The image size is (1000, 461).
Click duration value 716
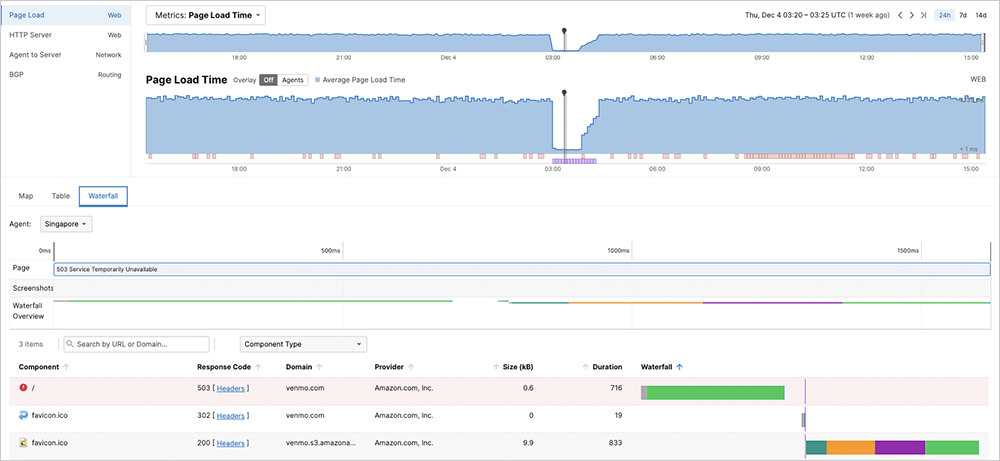click(616, 388)
